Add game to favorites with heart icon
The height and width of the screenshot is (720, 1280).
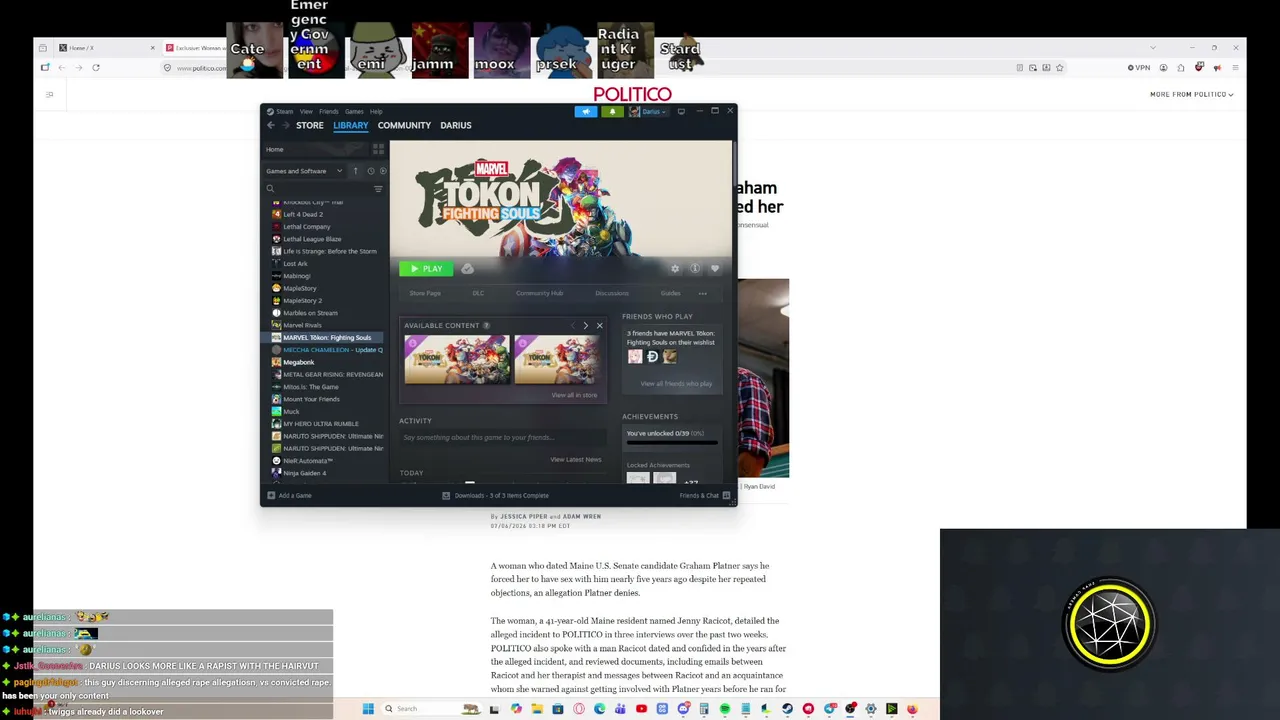(715, 269)
